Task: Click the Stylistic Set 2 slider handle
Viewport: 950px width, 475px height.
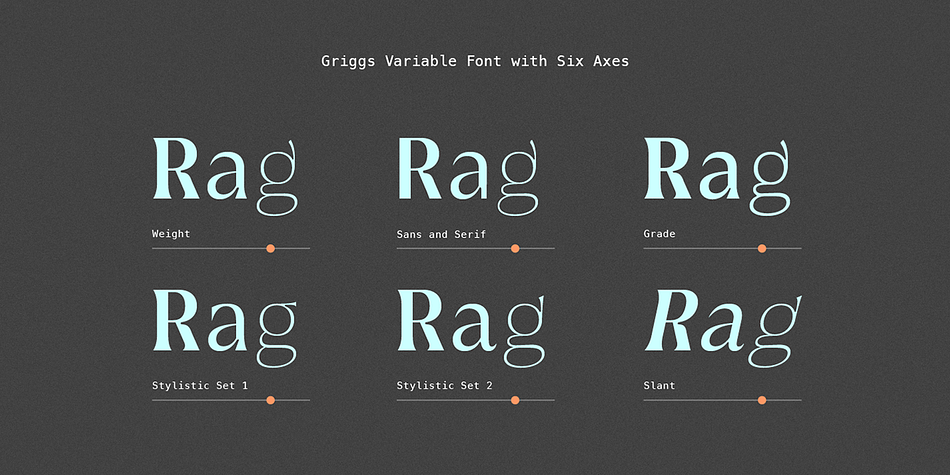Action: tap(515, 400)
